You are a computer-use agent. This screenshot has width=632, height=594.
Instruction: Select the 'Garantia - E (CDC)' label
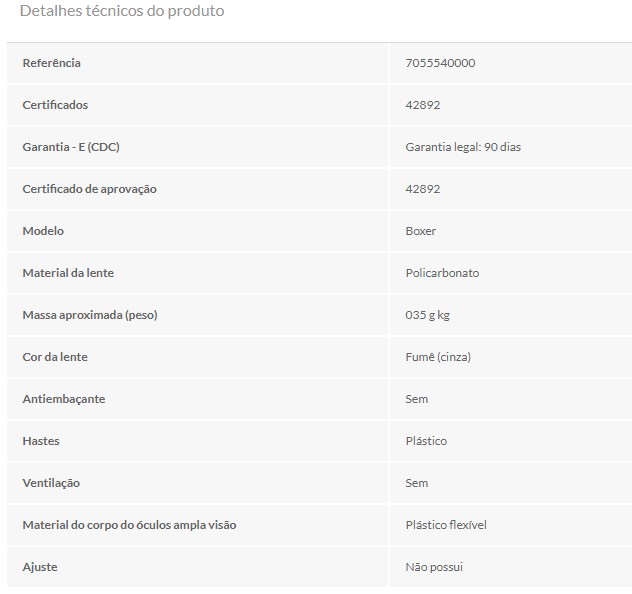[x=71, y=147]
